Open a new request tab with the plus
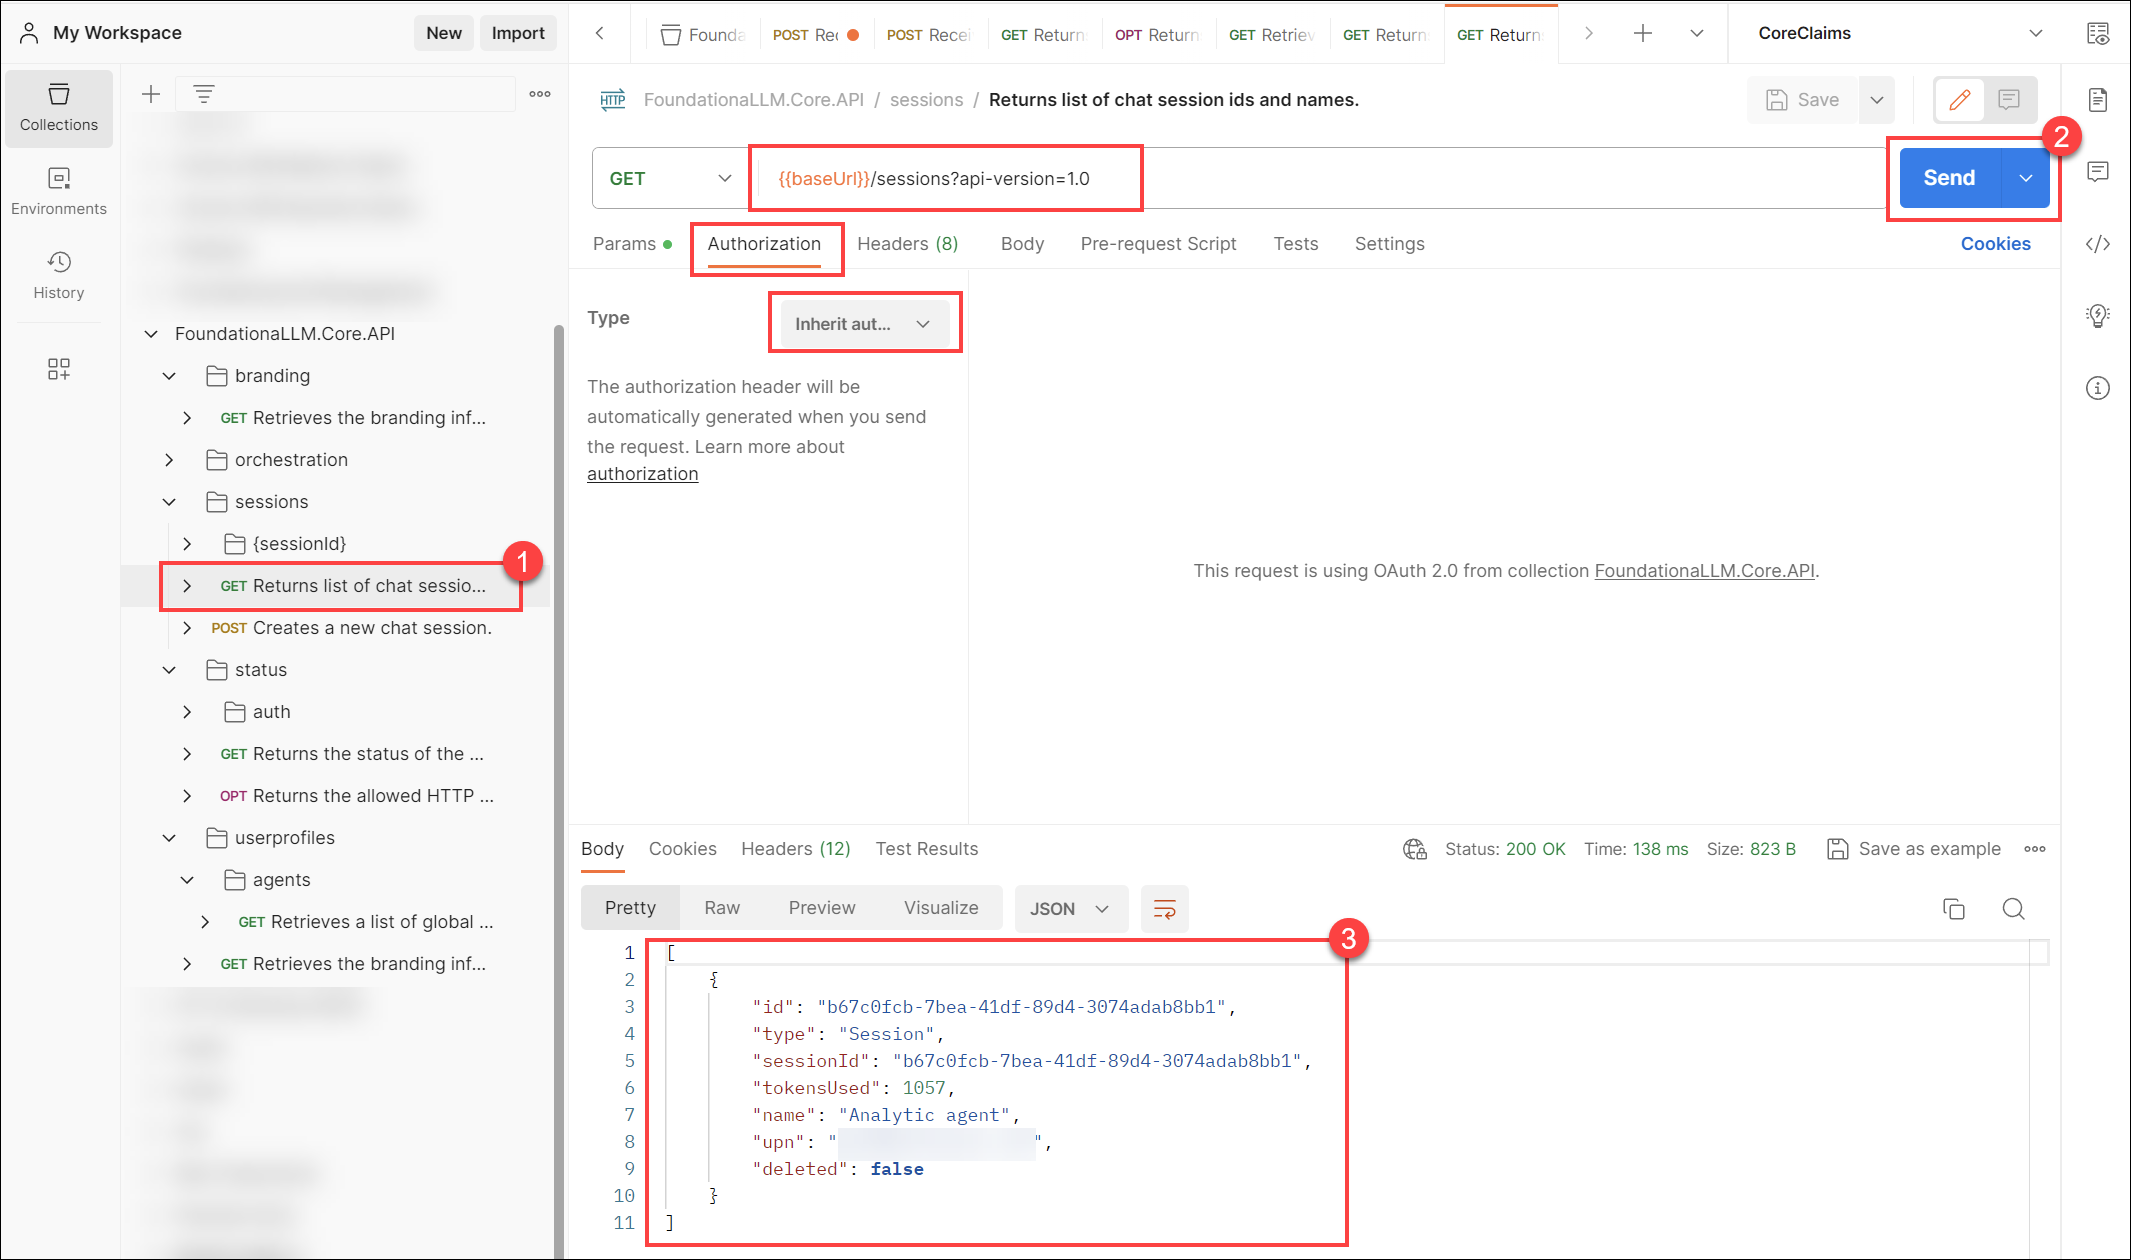 pos(1643,33)
